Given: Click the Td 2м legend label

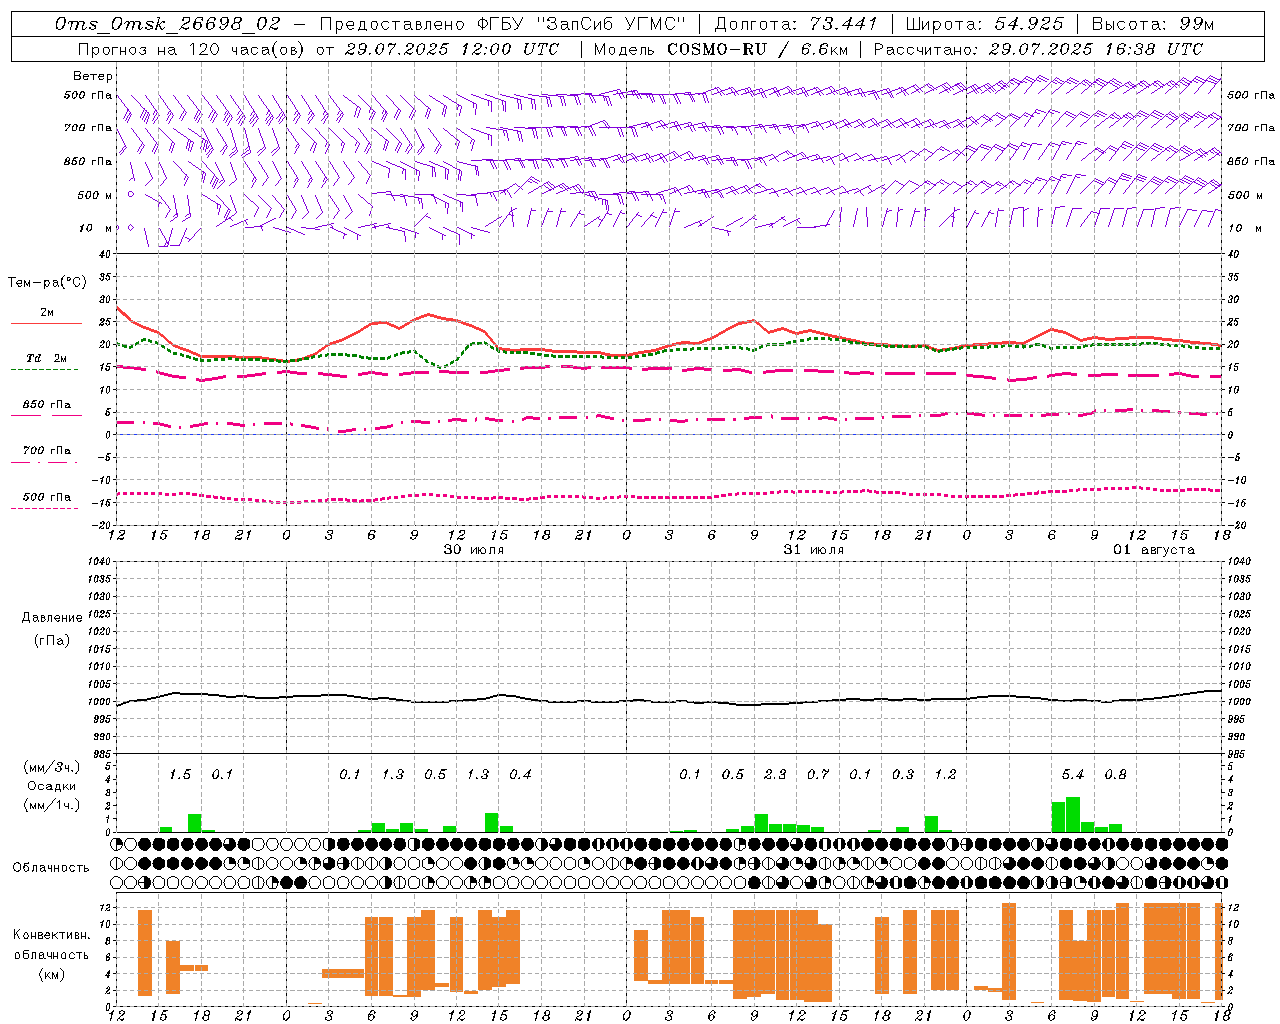Looking at the screenshot, I should click(x=47, y=358).
